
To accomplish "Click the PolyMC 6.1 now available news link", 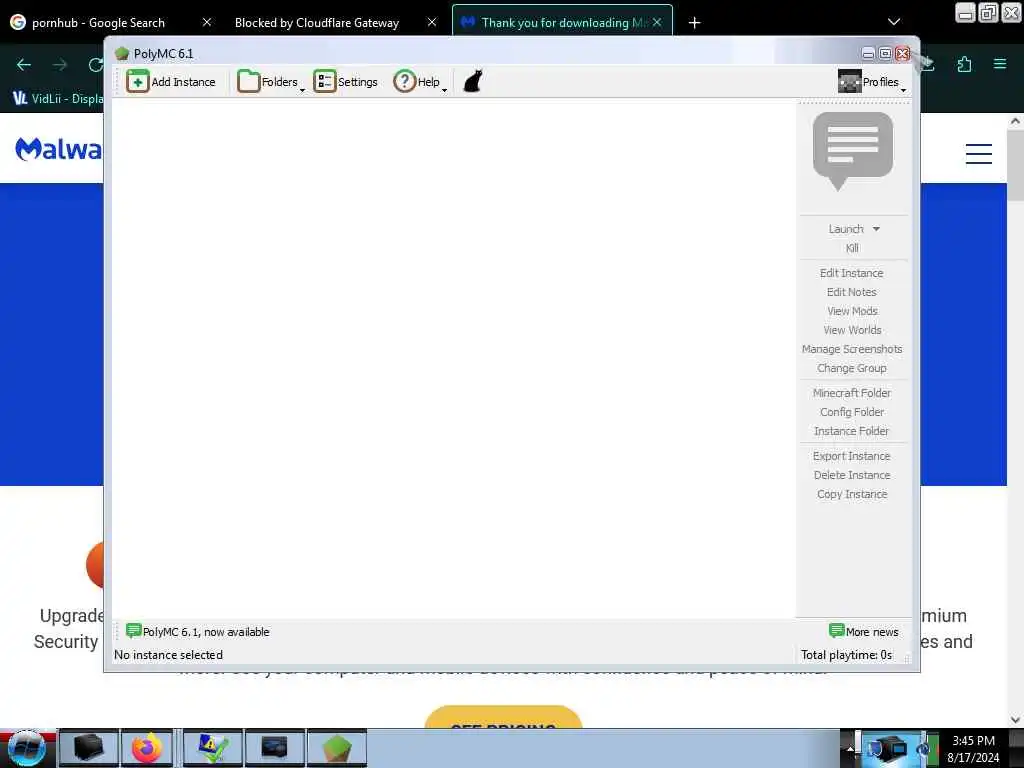I will pyautogui.click(x=198, y=632).
